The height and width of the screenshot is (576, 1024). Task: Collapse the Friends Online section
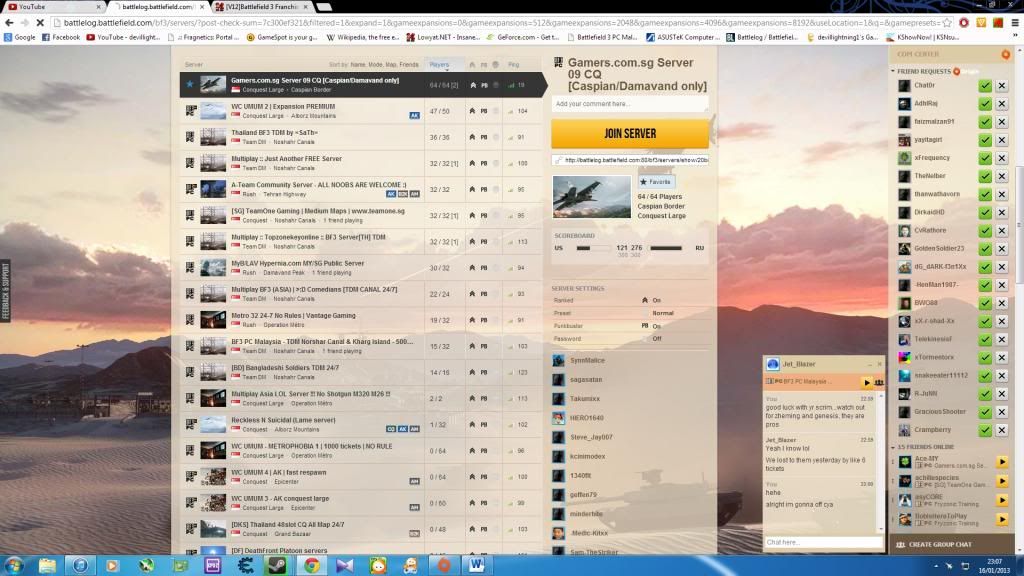click(x=893, y=446)
